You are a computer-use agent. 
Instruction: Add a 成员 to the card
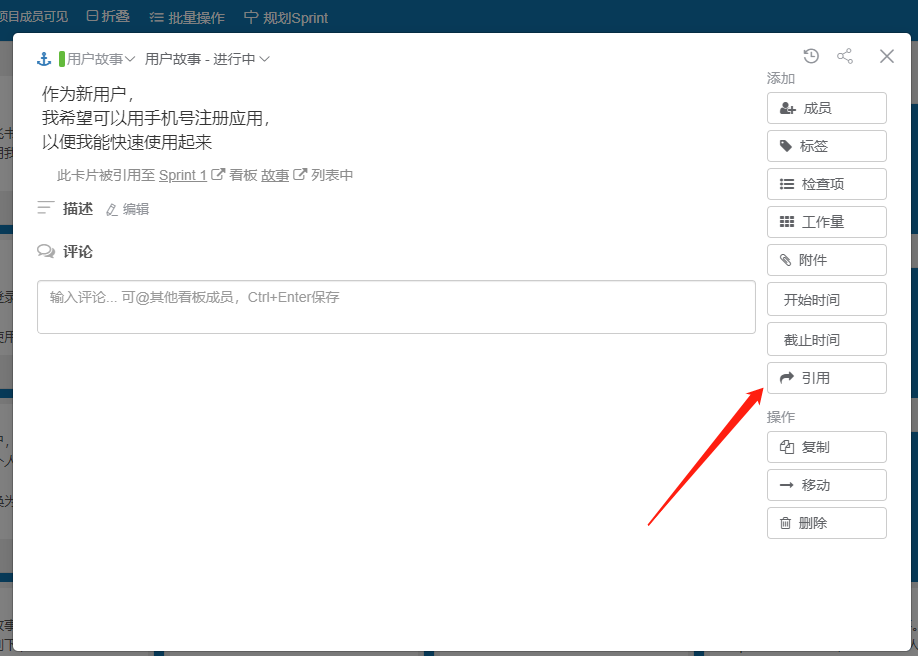coord(826,108)
